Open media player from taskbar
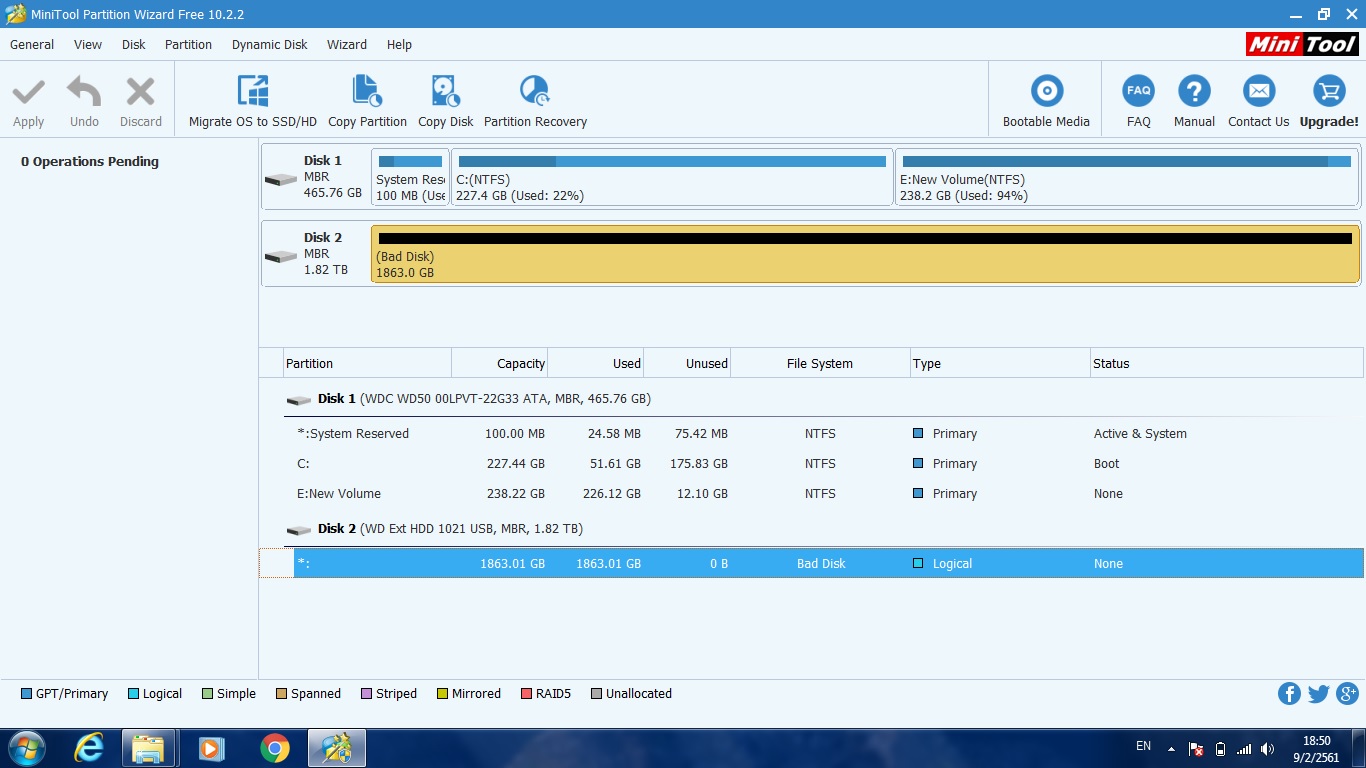This screenshot has width=1366, height=768. tap(211, 748)
